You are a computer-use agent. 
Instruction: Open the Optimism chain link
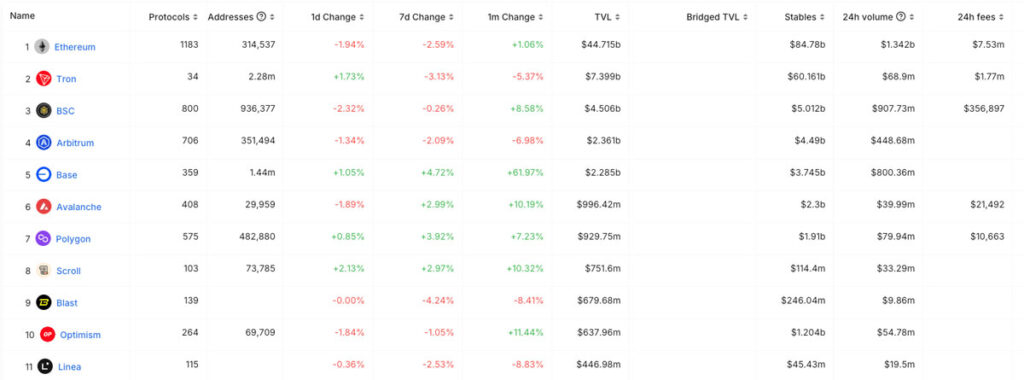coord(80,334)
